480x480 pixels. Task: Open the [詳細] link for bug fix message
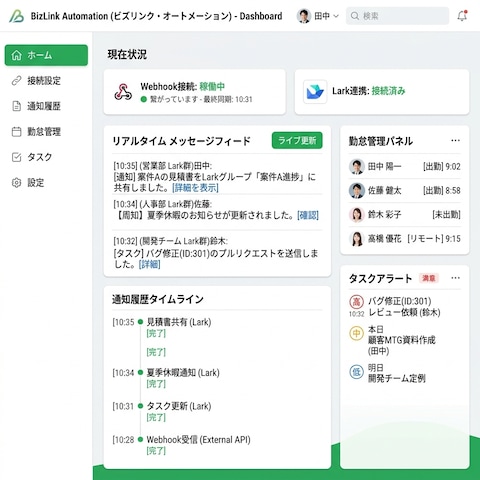point(150,265)
